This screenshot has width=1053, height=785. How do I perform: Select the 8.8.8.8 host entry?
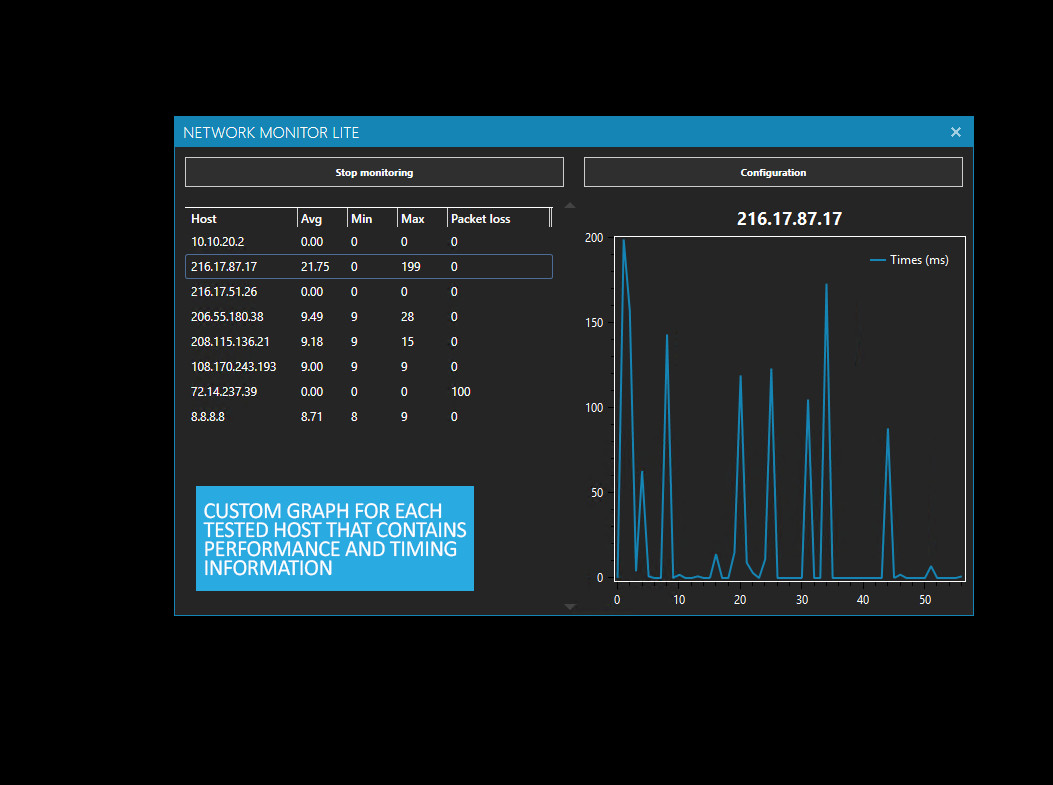[x=240, y=416]
